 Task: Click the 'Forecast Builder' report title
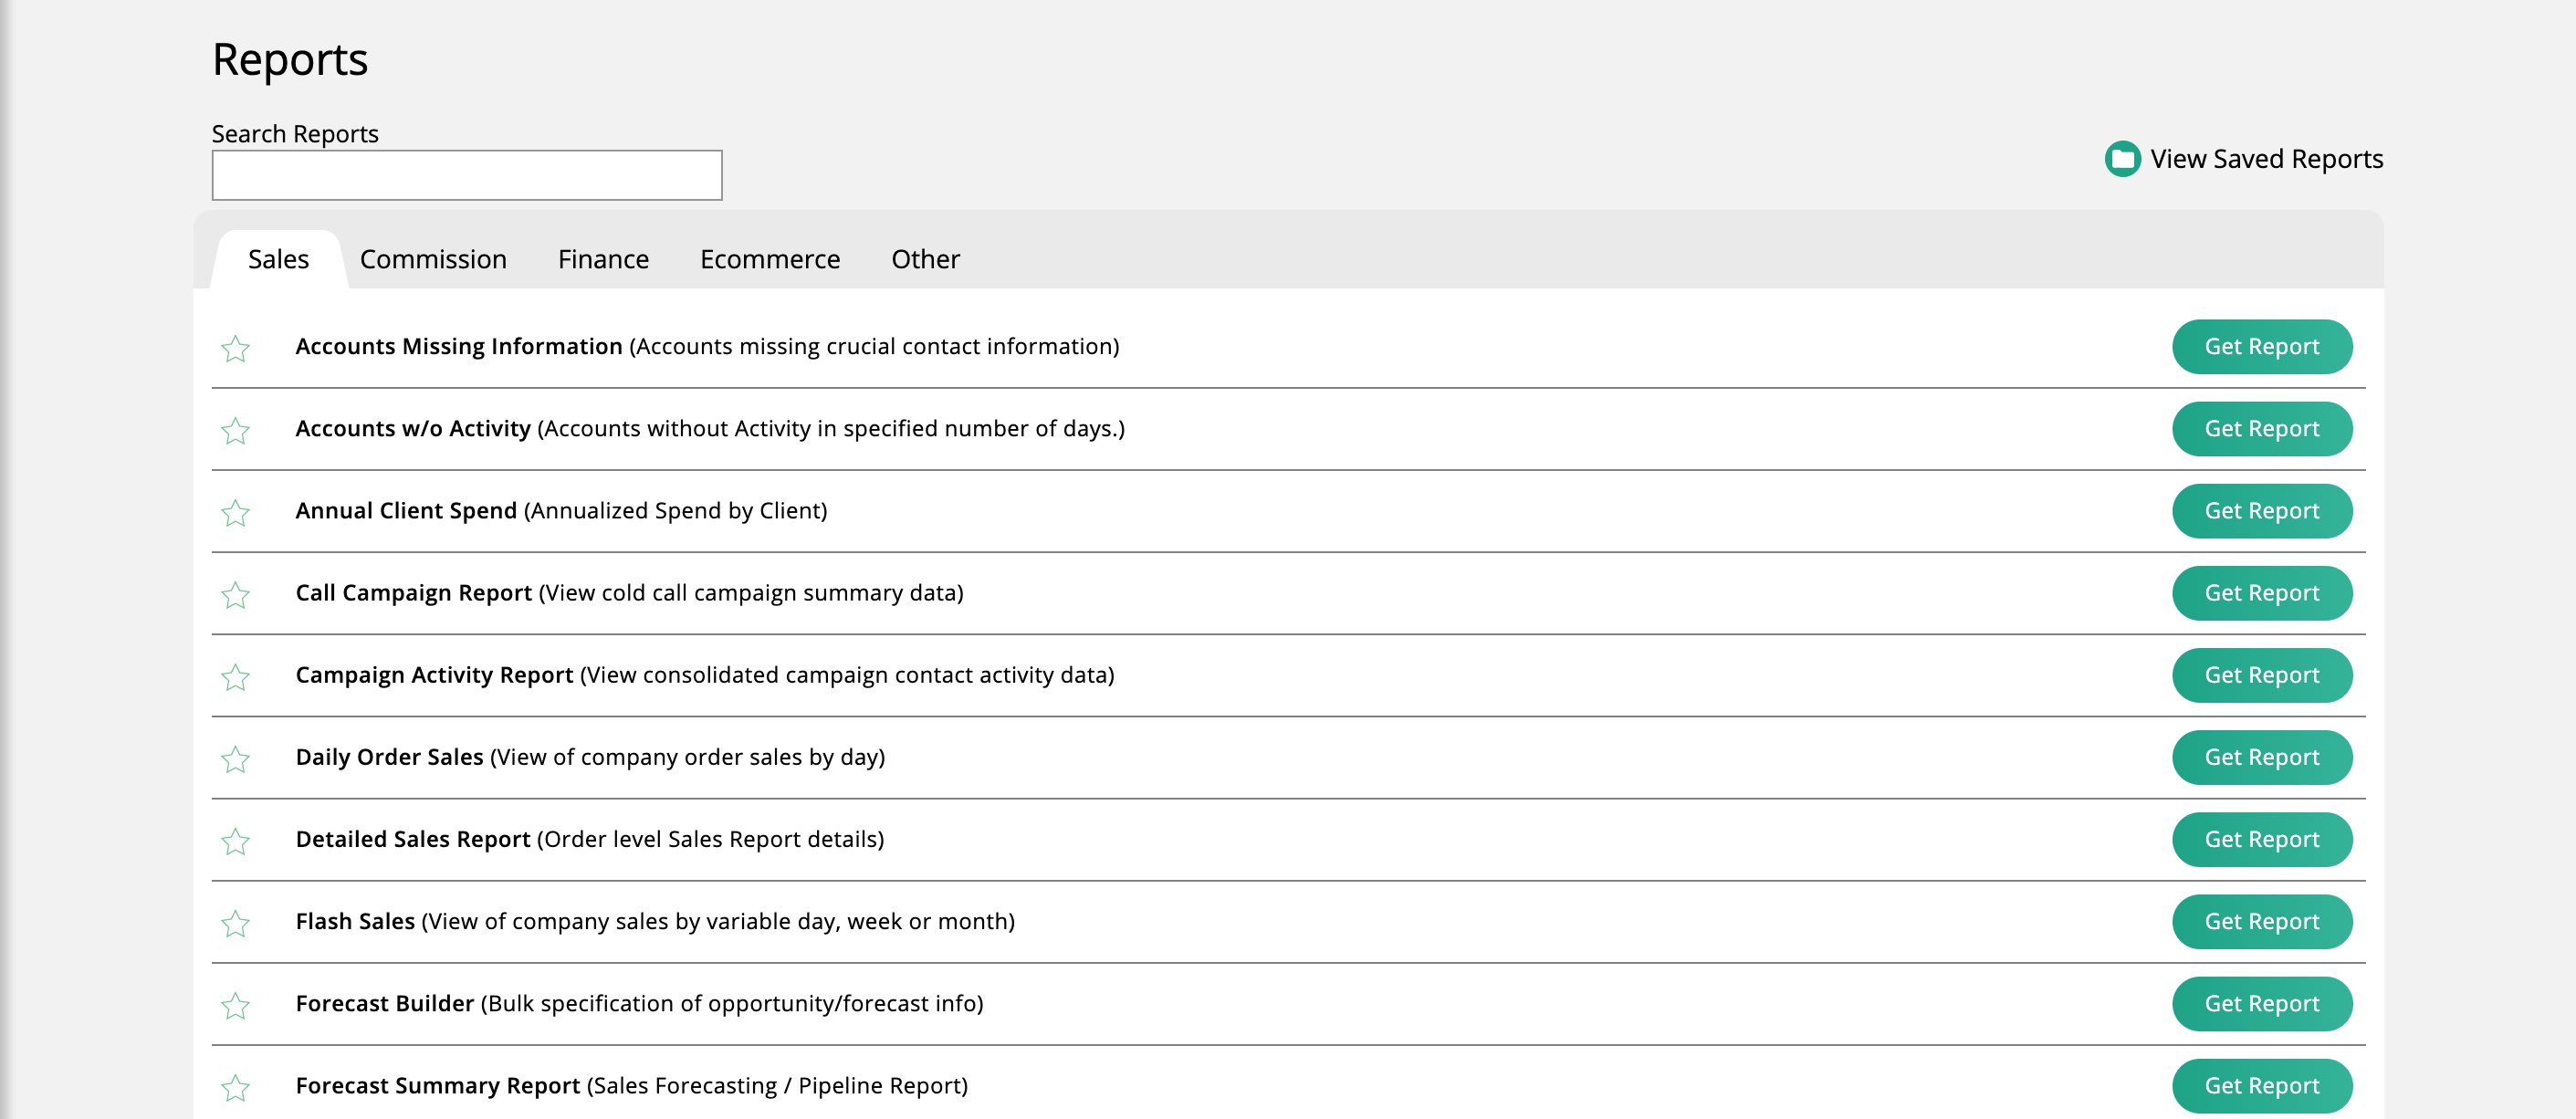384,1003
